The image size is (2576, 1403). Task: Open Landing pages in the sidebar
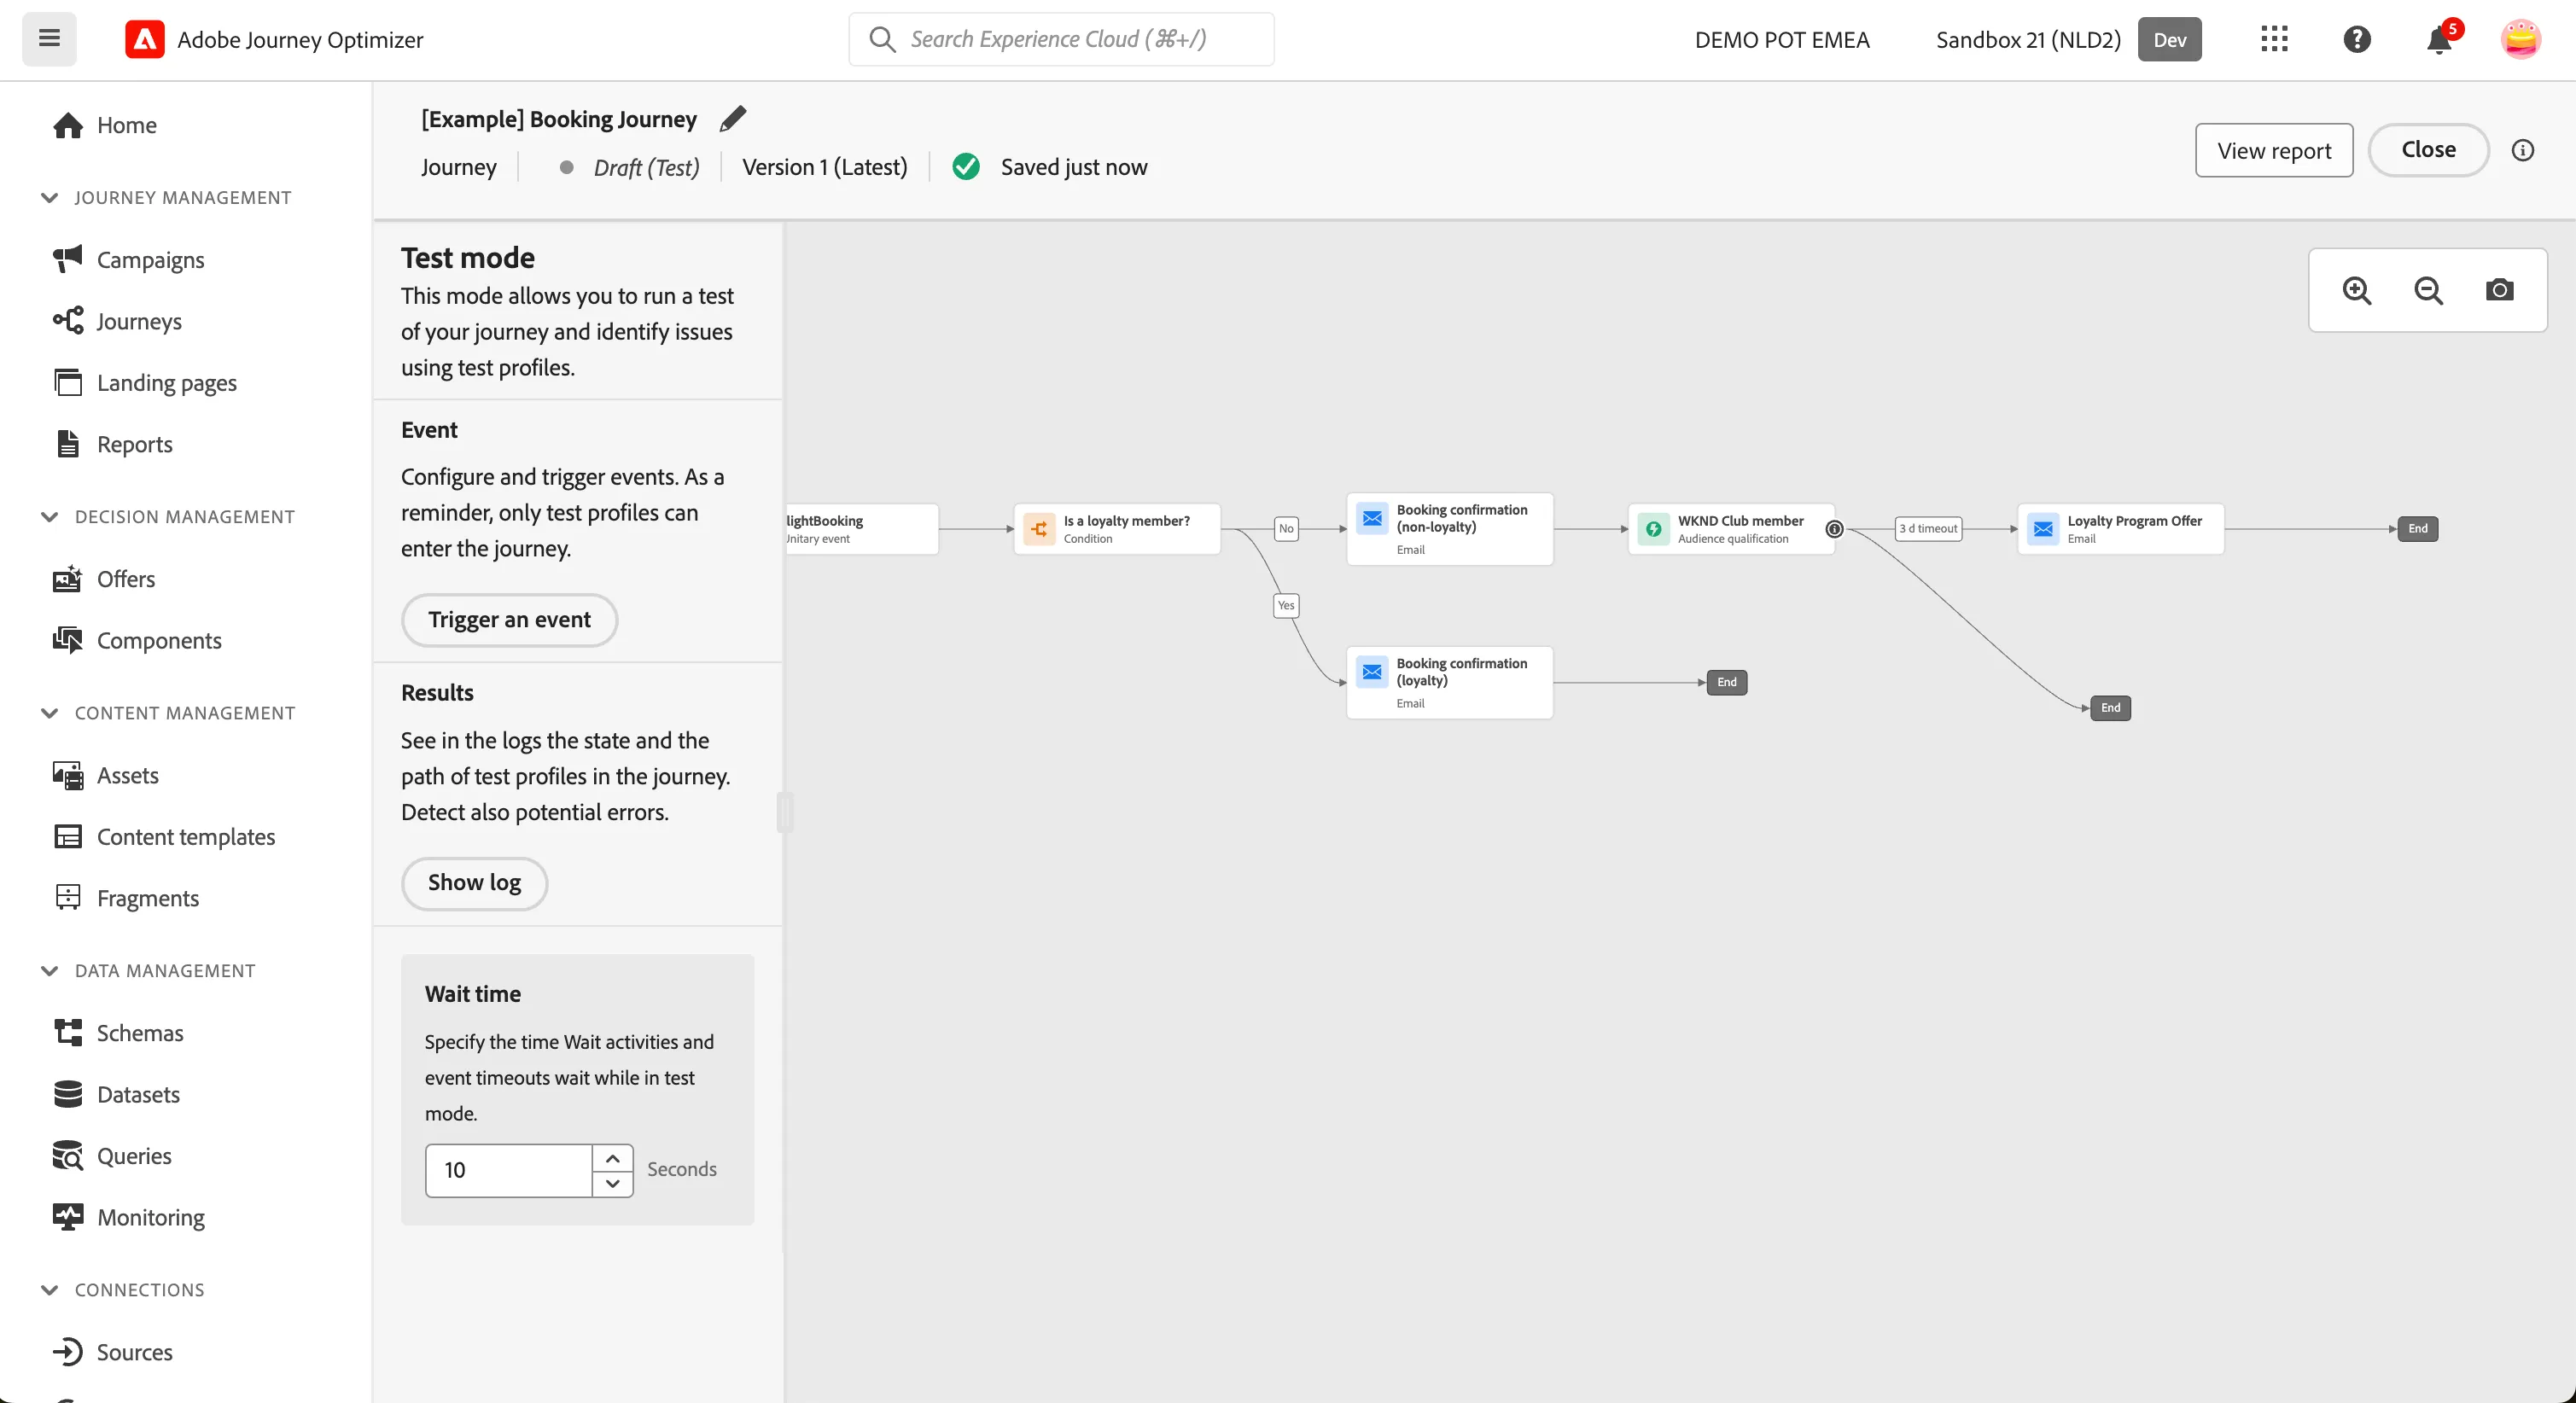(x=145, y=382)
